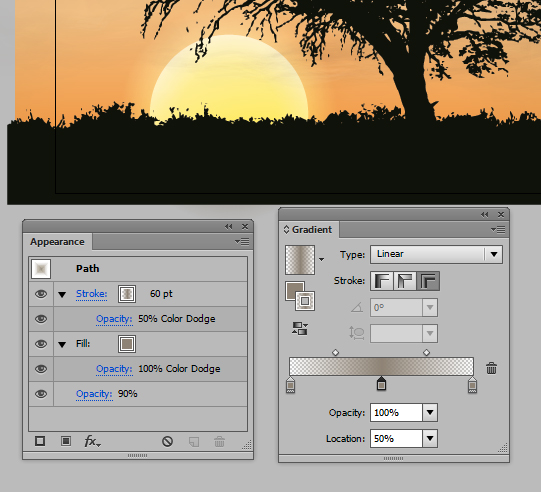Select the 'stroke along' gradient stroke option
541x492 pixels.
point(405,281)
